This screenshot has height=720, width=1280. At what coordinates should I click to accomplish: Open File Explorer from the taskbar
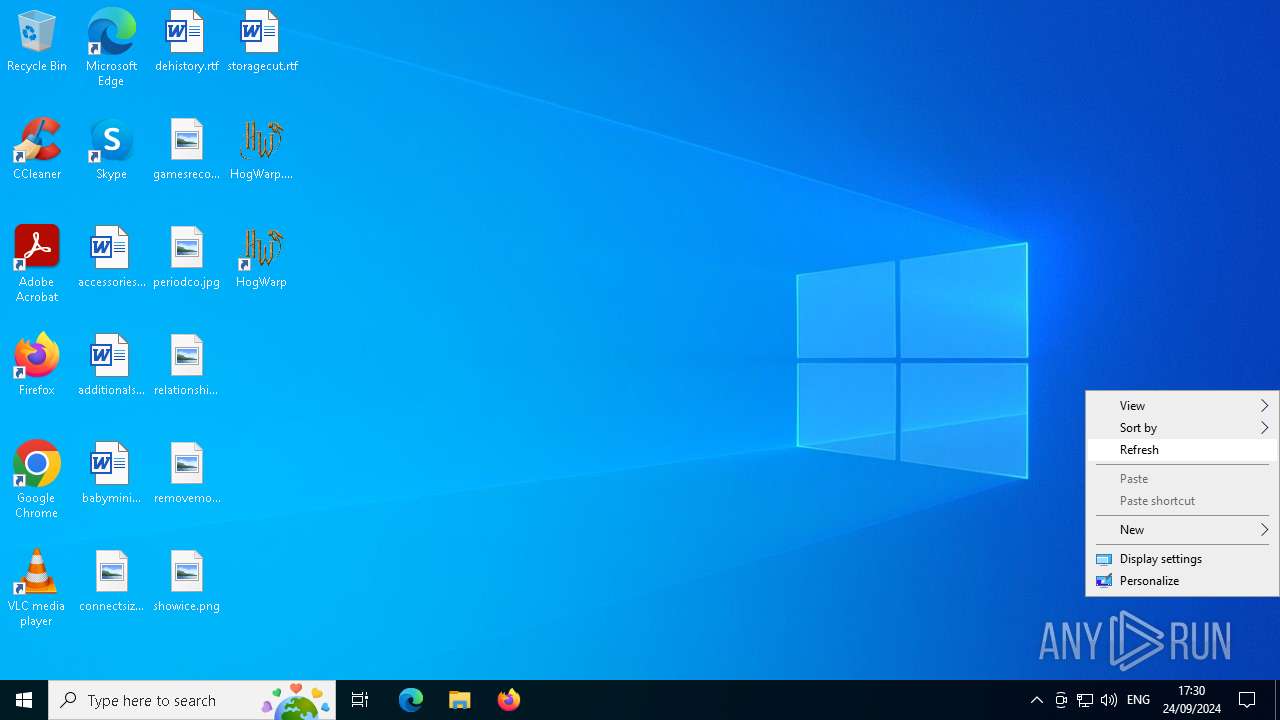tap(460, 700)
